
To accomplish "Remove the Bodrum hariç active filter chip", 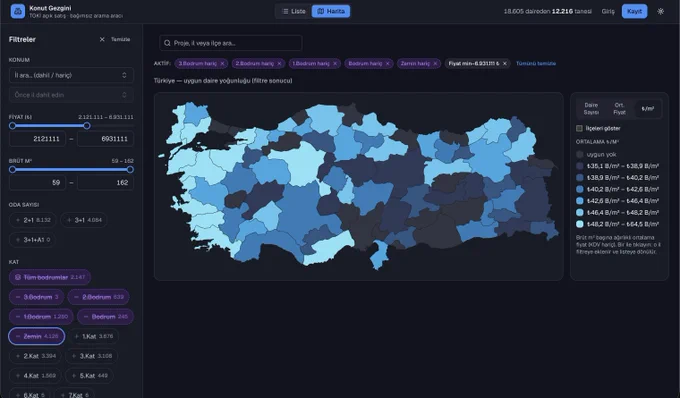I will (x=387, y=64).
